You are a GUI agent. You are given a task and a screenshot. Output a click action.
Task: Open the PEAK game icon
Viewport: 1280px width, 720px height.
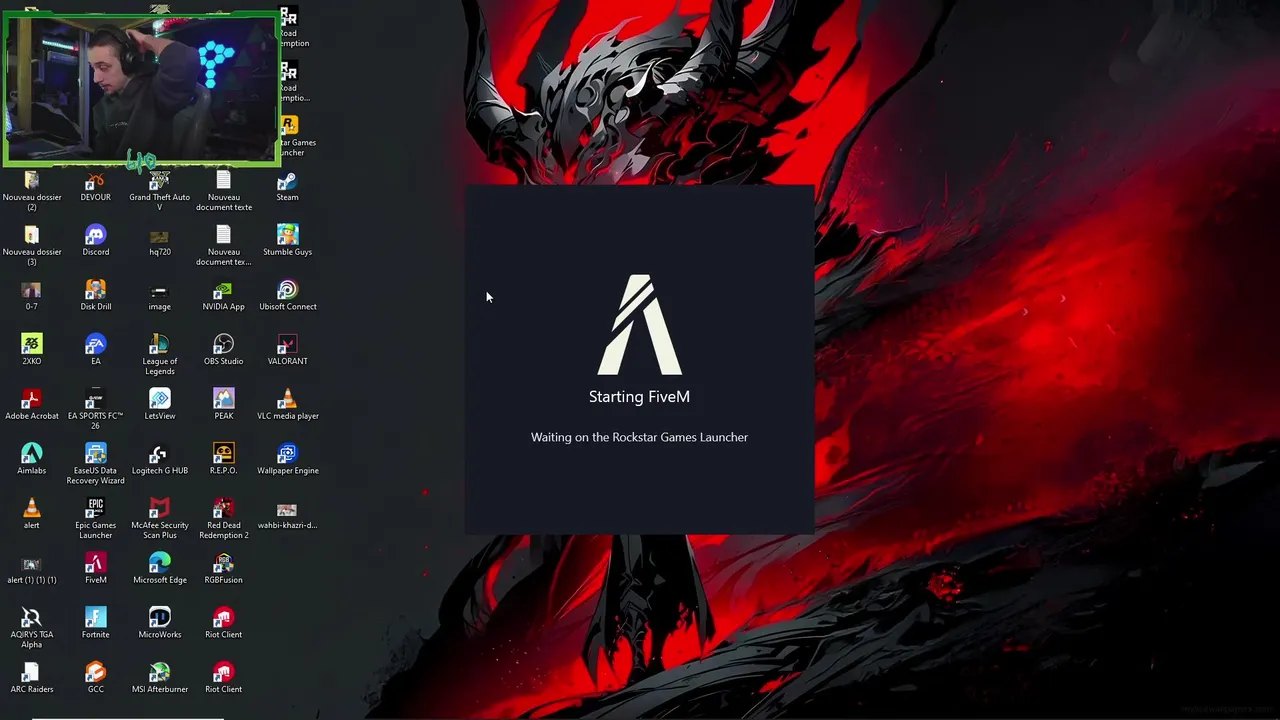[223, 405]
